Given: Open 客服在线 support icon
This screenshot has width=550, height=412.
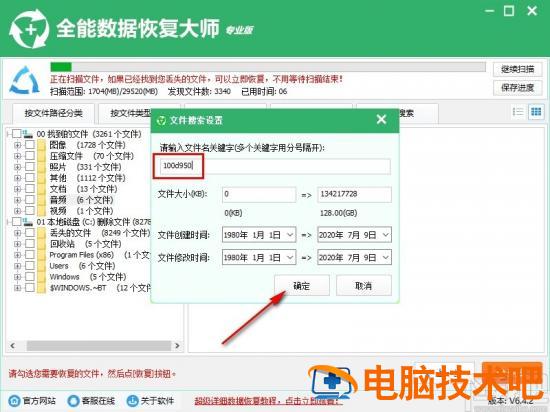Looking at the screenshot, I should [74, 400].
